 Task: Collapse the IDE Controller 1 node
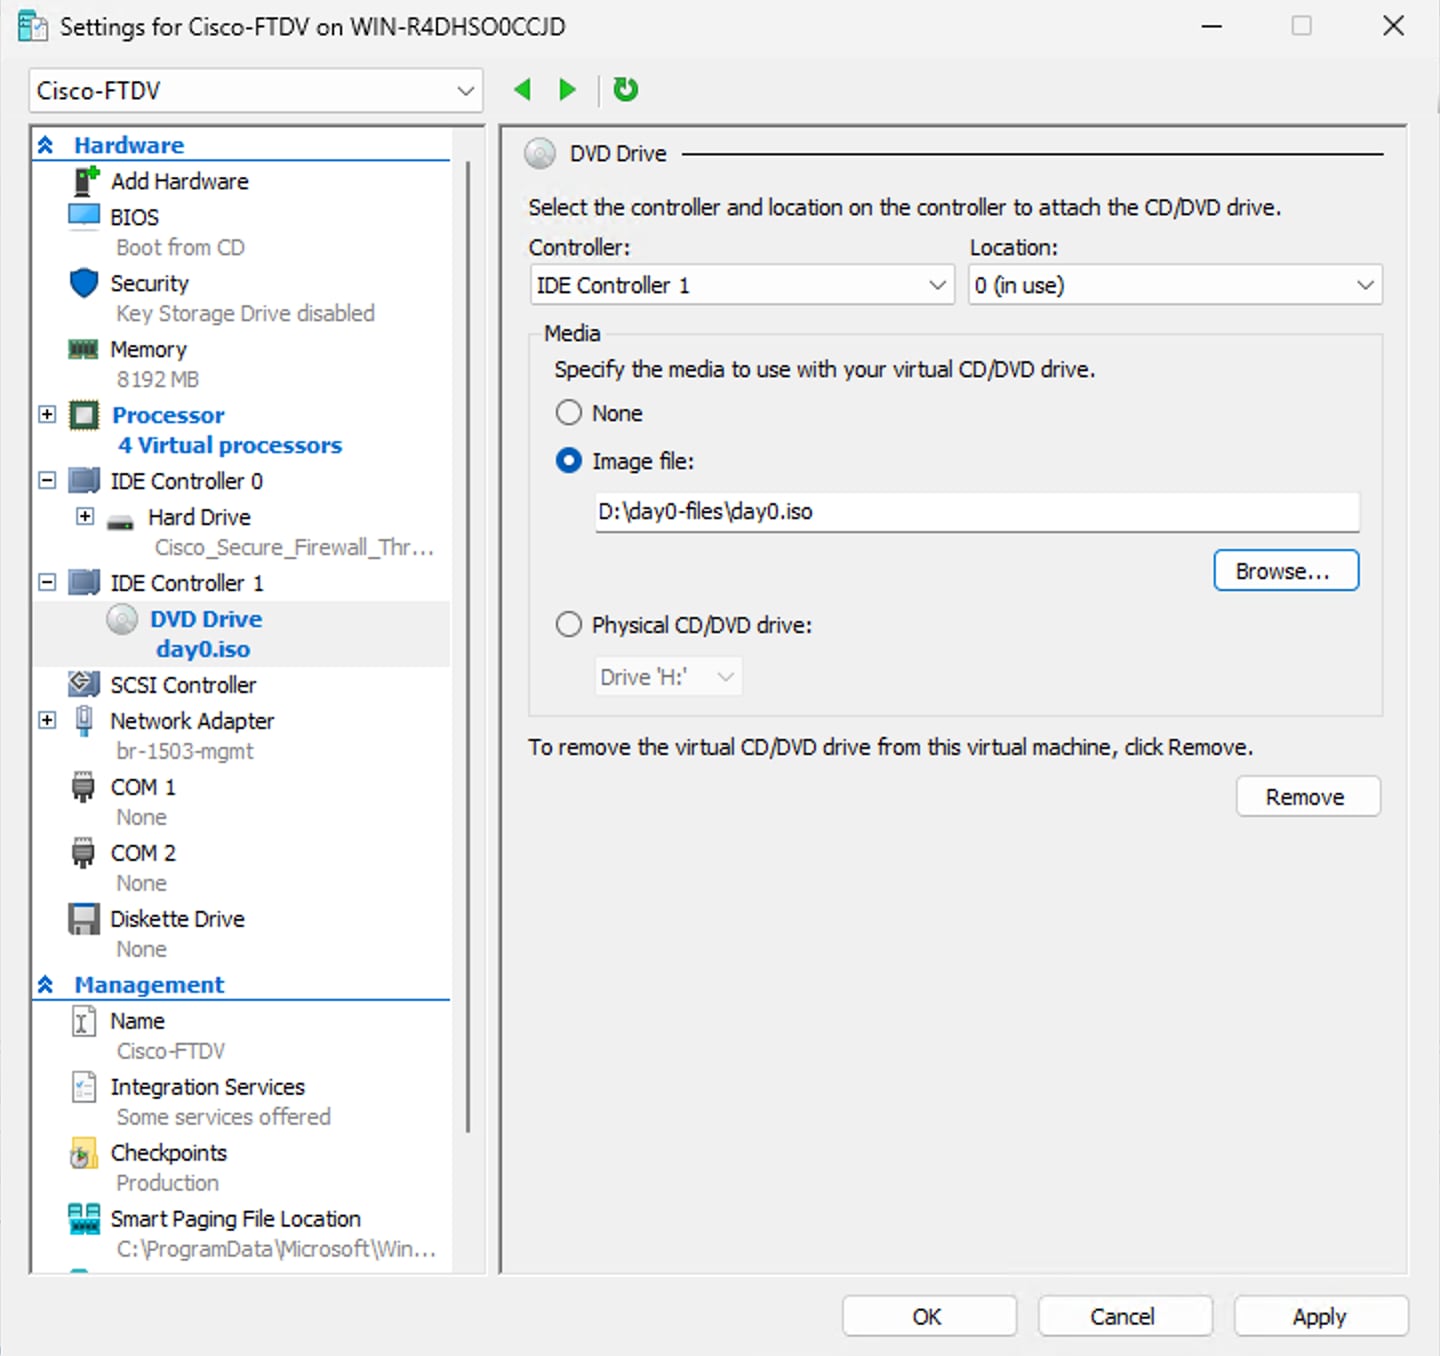tap(47, 582)
